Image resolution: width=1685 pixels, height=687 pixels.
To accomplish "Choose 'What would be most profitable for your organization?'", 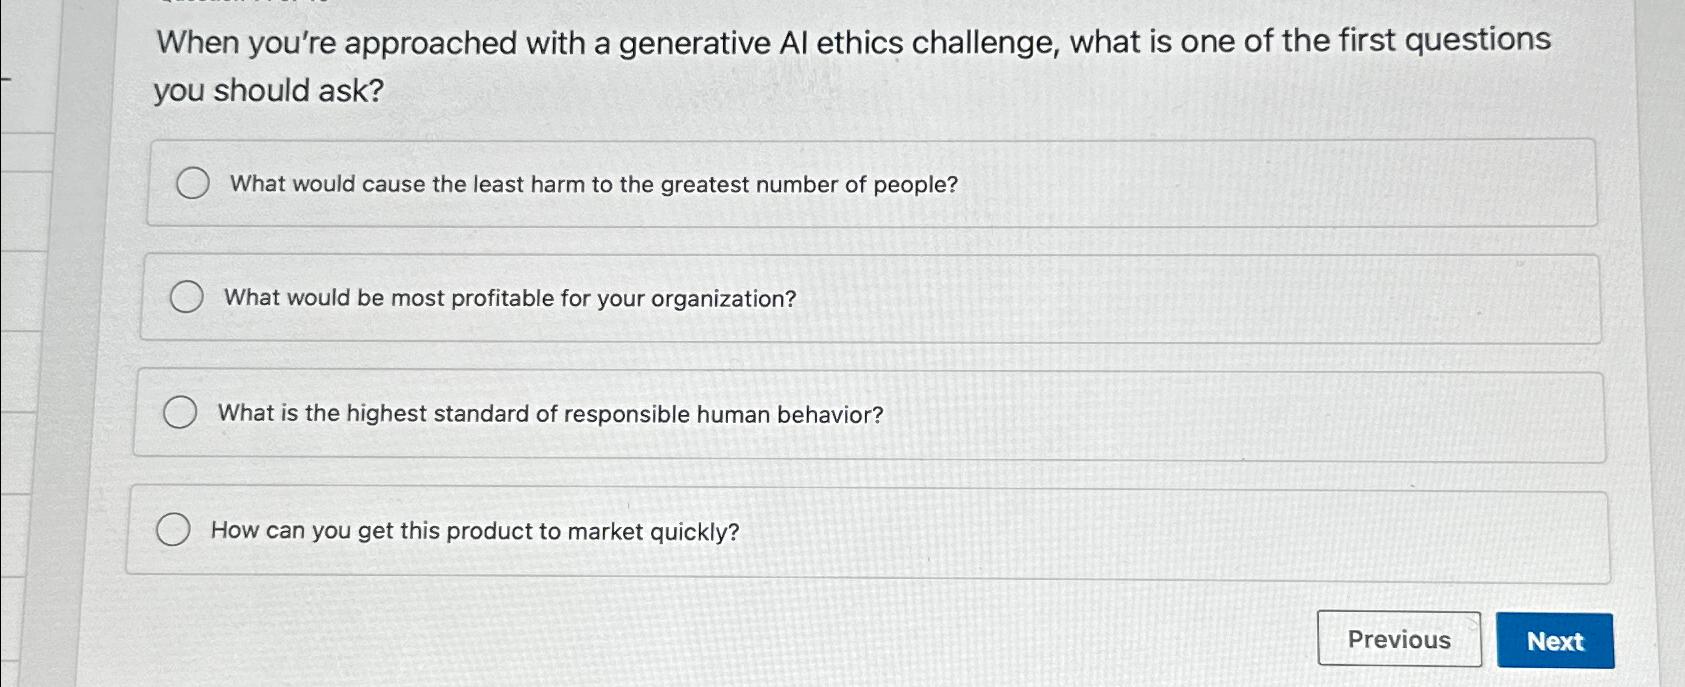I will click(186, 297).
